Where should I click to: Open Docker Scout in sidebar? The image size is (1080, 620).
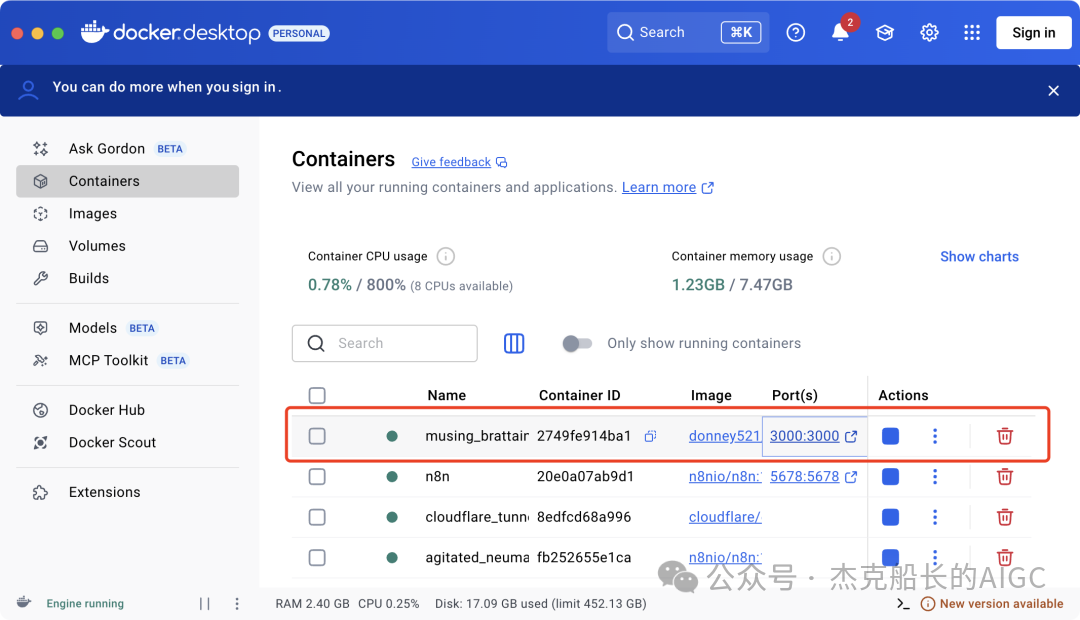tap(127, 442)
